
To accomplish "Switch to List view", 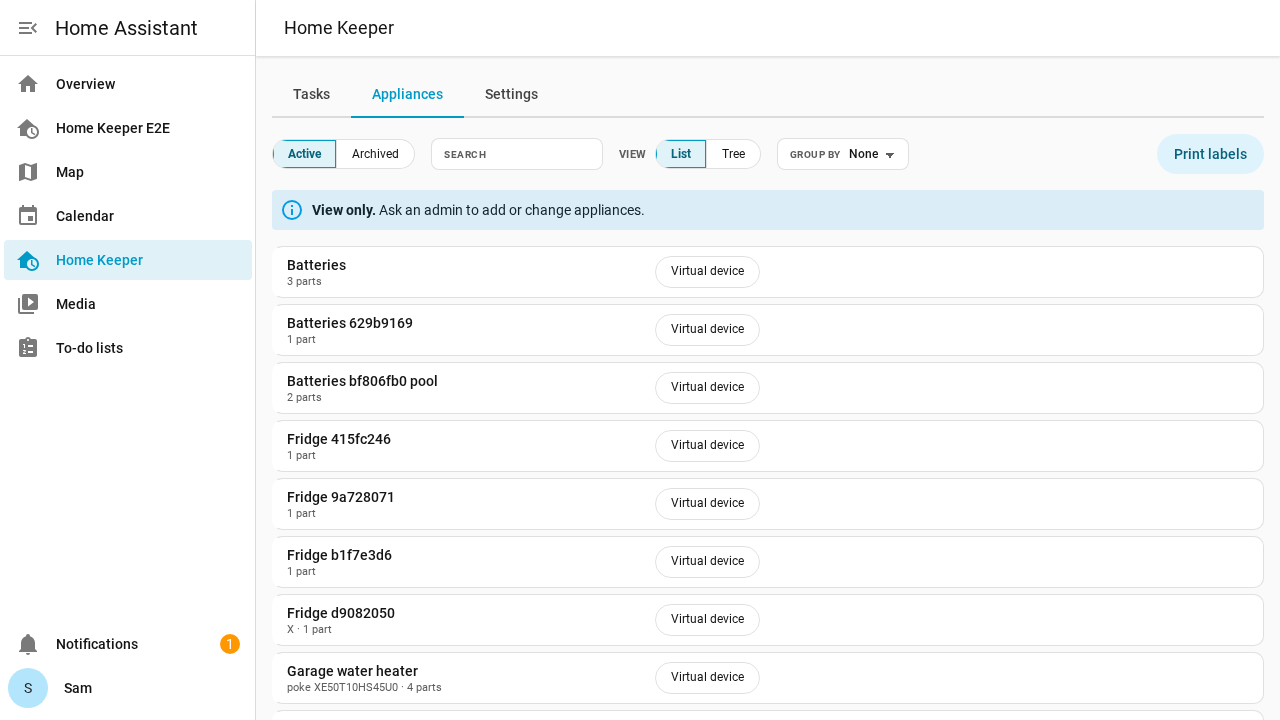I will [681, 154].
